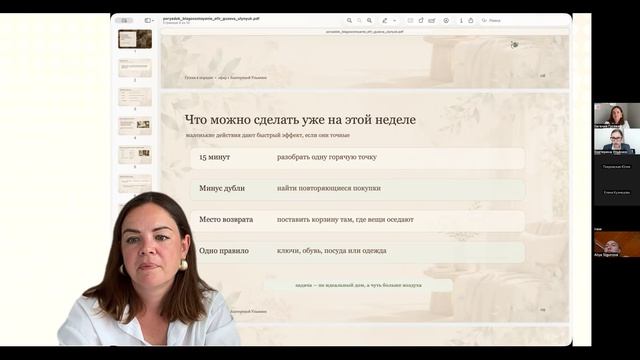Viewport: 640px width, 360px height.
Task: Click the 'Место возврата' row label
Action: [226, 219]
